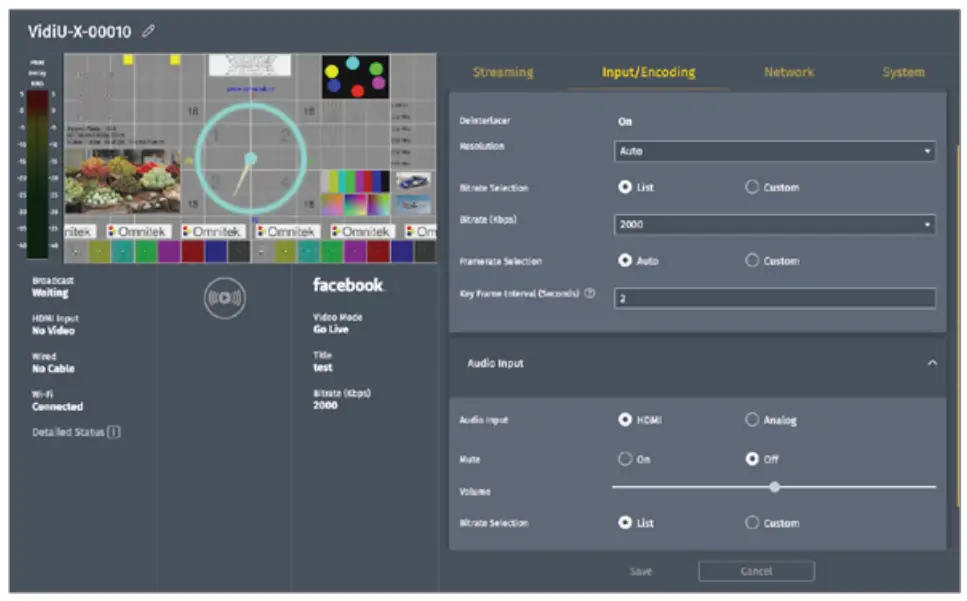967x601 pixels.
Task: Click the circular broadcast icon to go live
Action: click(225, 296)
